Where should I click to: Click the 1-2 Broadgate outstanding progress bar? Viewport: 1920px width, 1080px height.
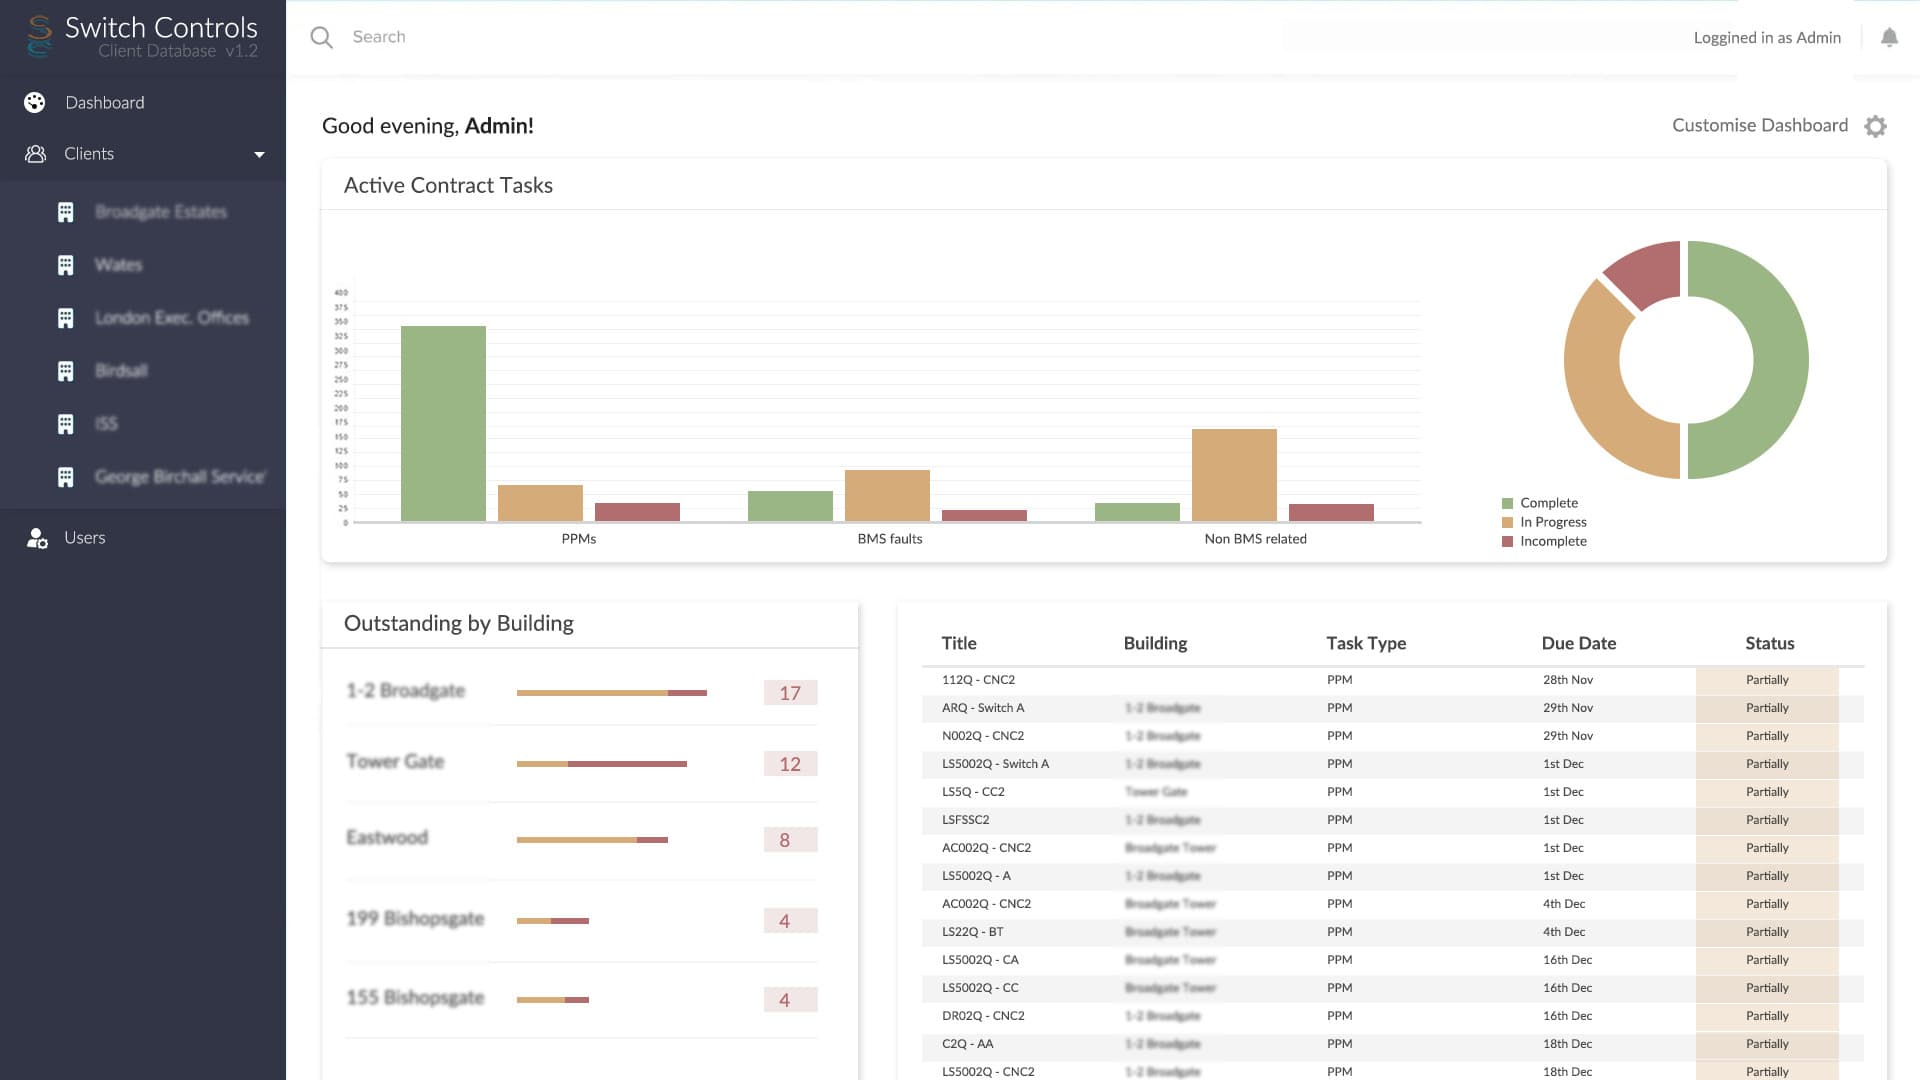[x=611, y=692]
